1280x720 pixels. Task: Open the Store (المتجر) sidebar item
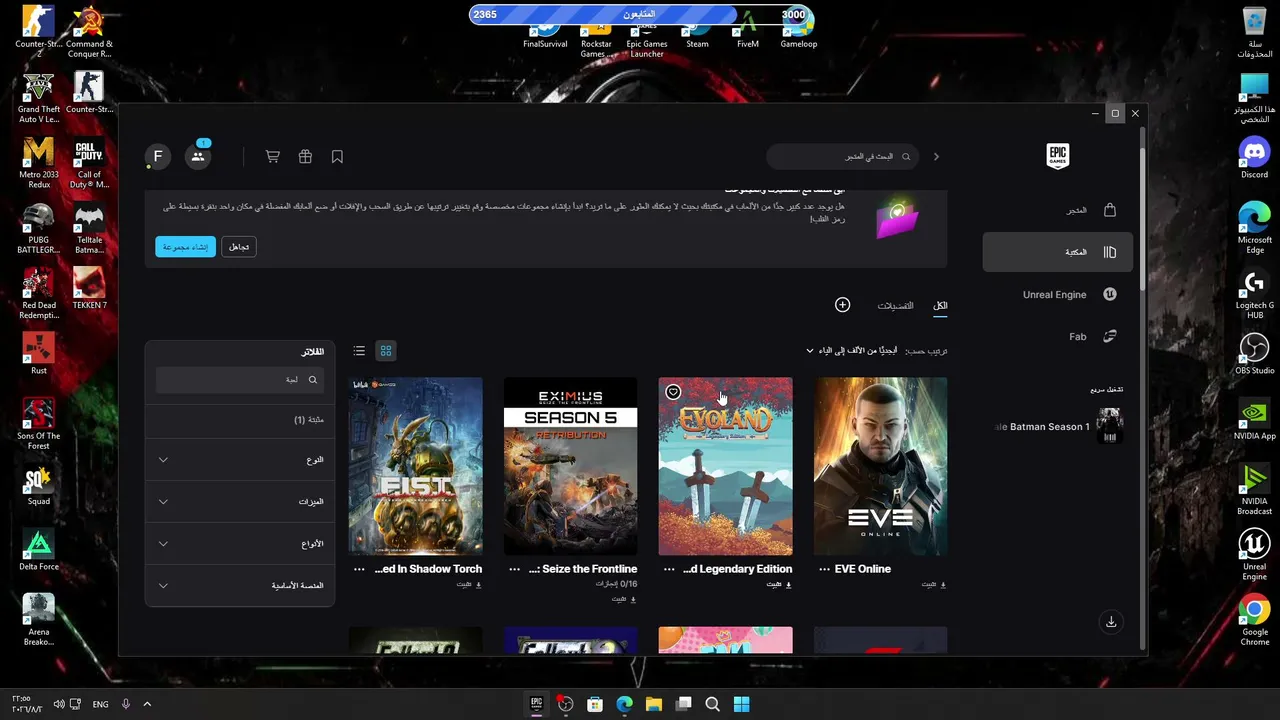(1058, 210)
